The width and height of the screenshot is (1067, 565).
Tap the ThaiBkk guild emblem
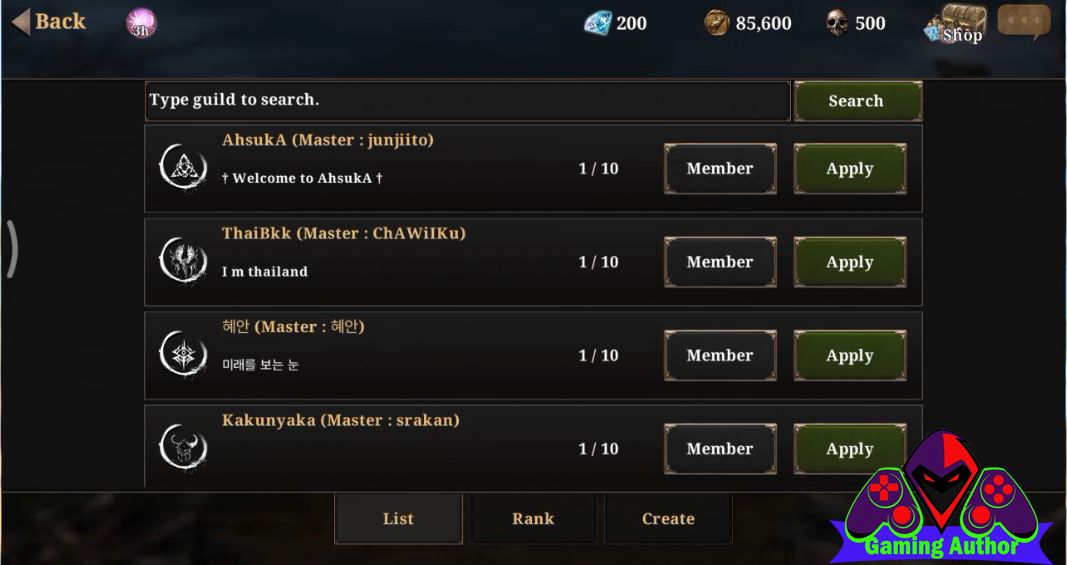[183, 260]
